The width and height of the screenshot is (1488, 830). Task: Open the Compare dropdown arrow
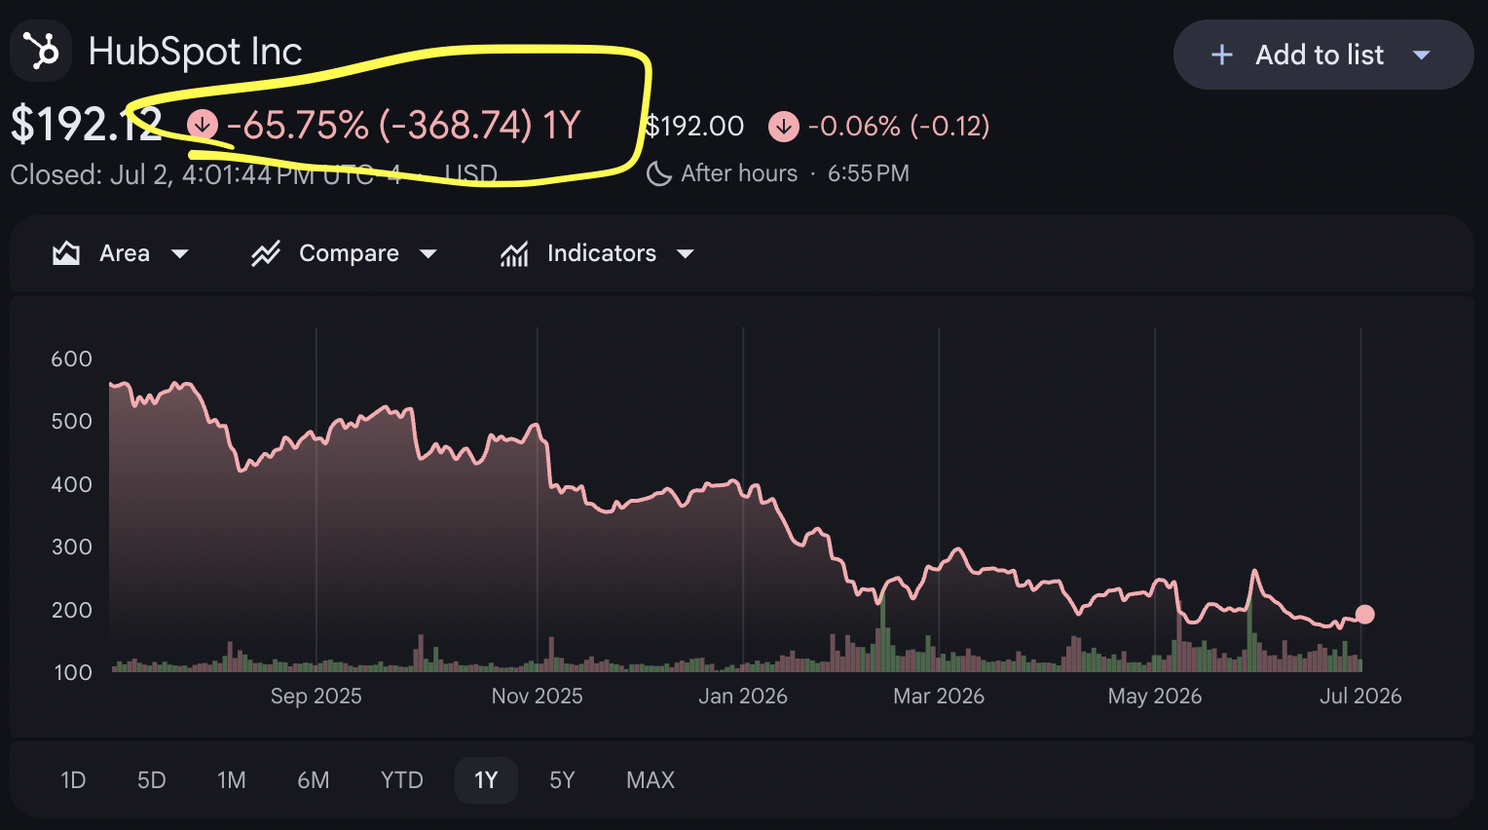[428, 254]
